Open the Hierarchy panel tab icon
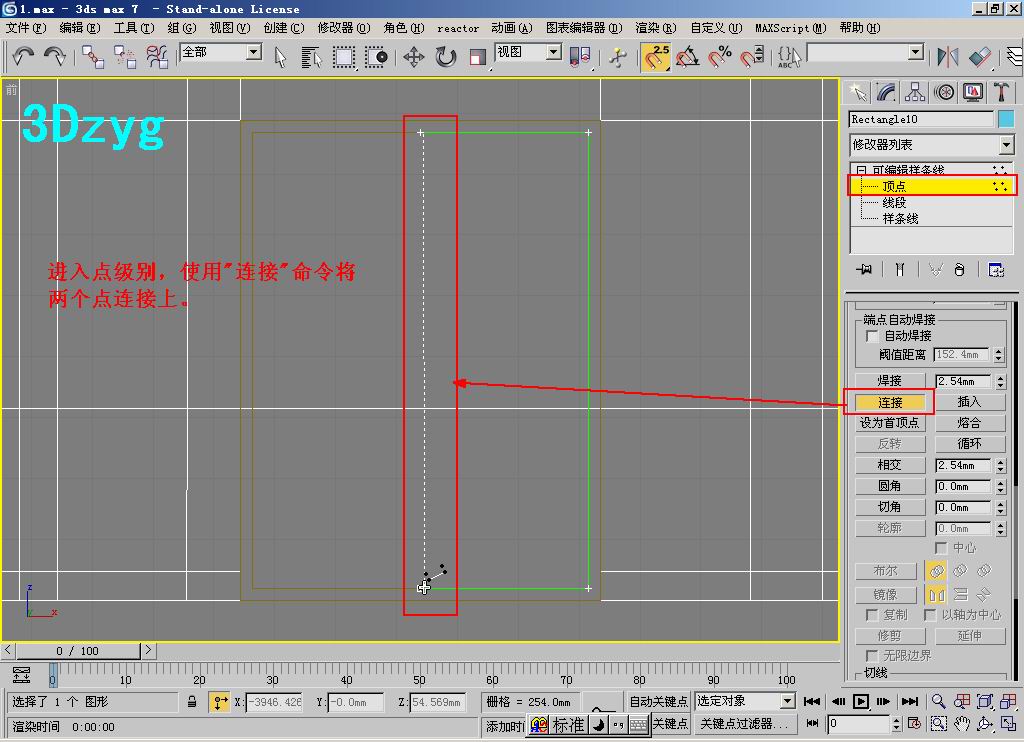The image size is (1024, 742). point(915,93)
